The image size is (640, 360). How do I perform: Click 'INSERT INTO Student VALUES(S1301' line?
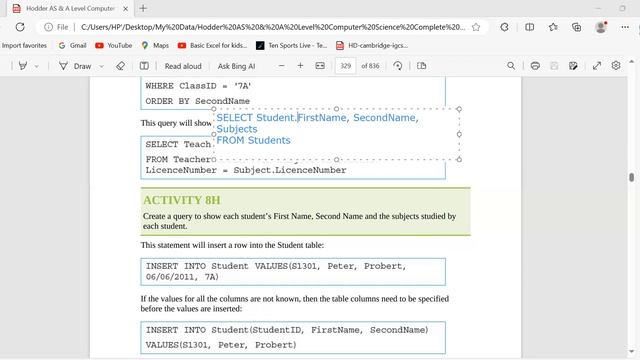click(276, 266)
